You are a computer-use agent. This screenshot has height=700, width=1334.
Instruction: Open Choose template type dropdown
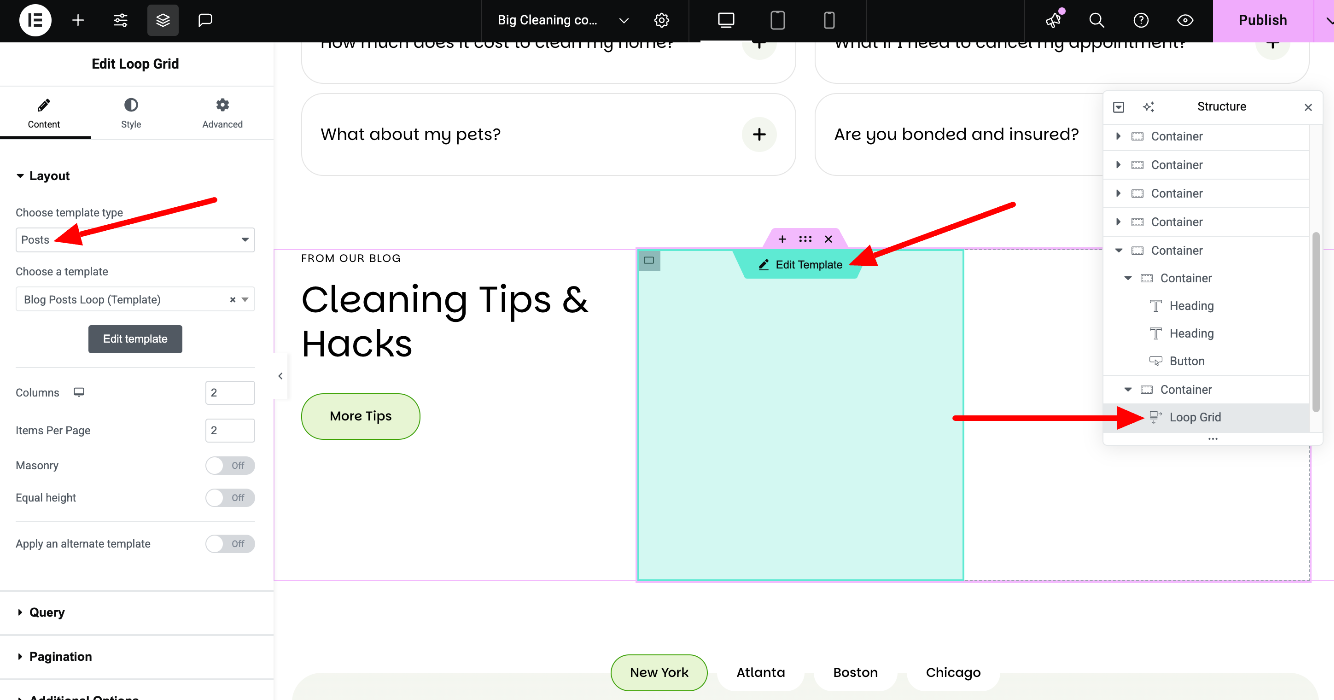(135, 240)
